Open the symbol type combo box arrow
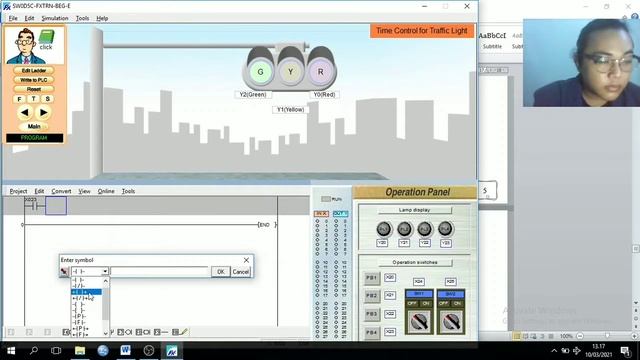 105,271
